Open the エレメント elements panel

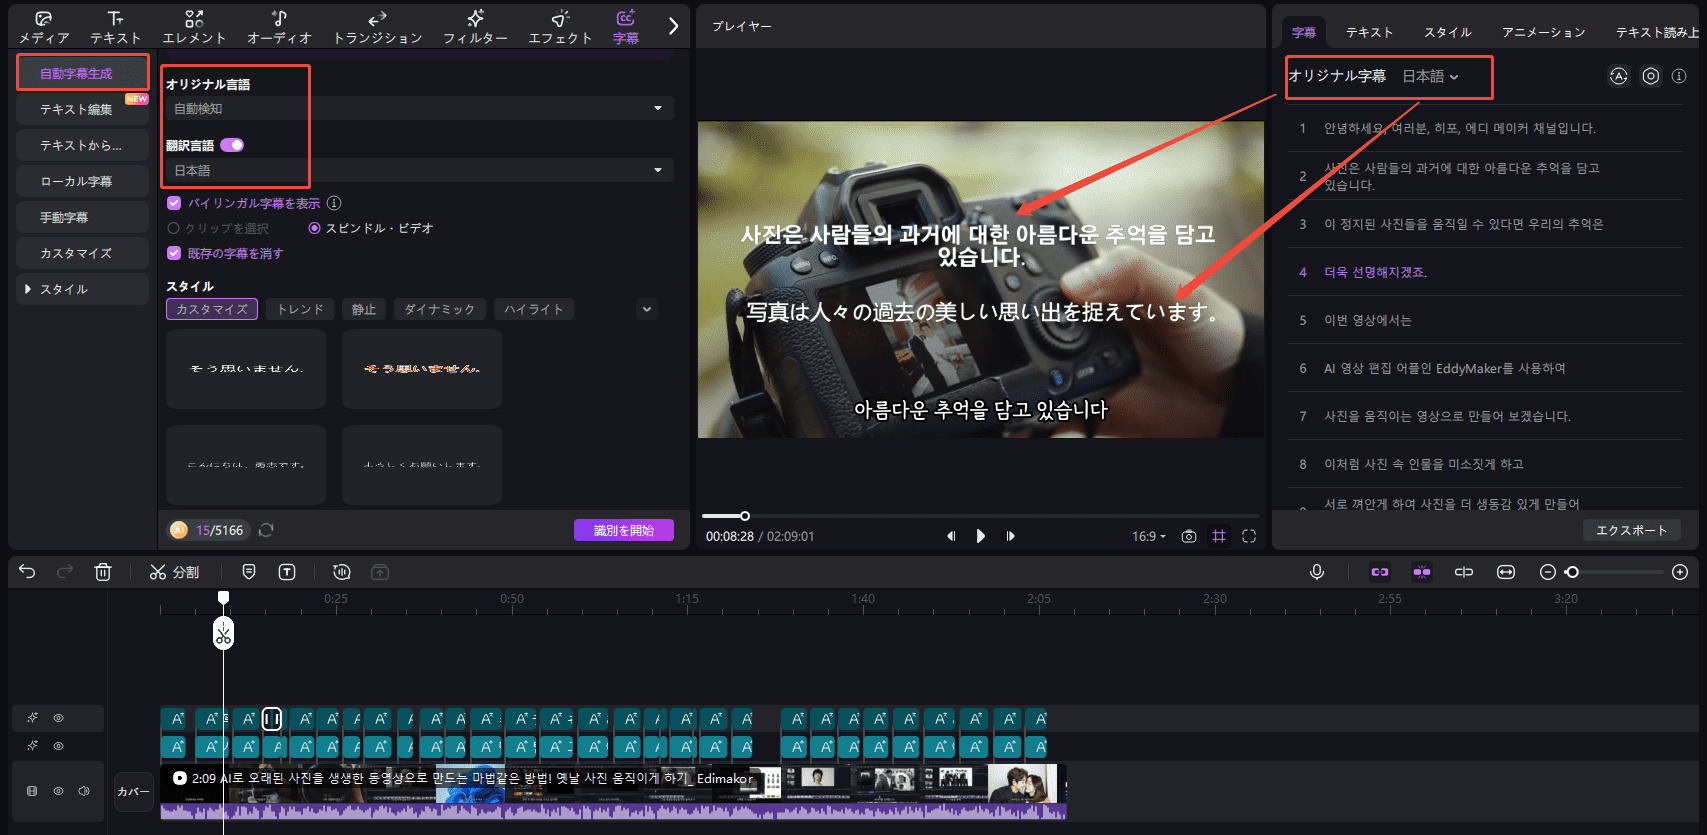tap(194, 27)
